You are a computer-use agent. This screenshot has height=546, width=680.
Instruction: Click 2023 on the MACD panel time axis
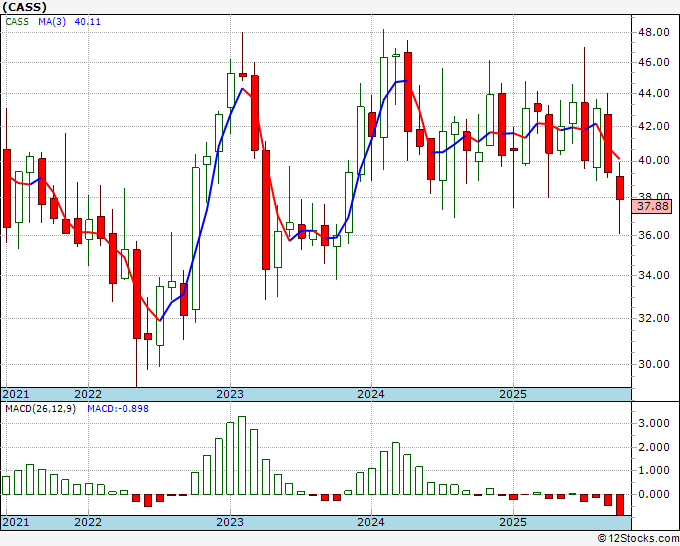click(230, 522)
